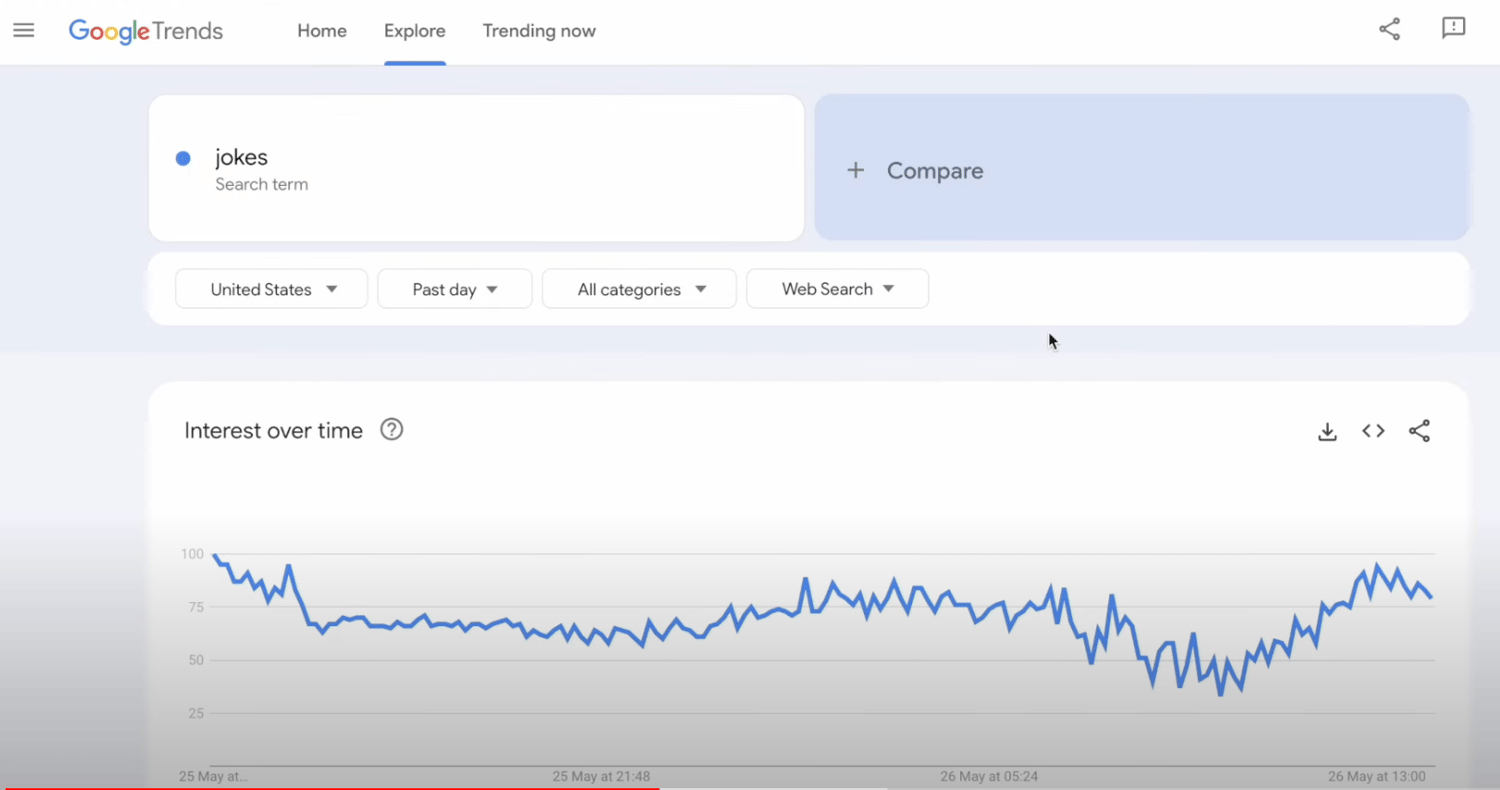This screenshot has height=790, width=1500.
Task: Open the Trending now section
Action: (539, 31)
